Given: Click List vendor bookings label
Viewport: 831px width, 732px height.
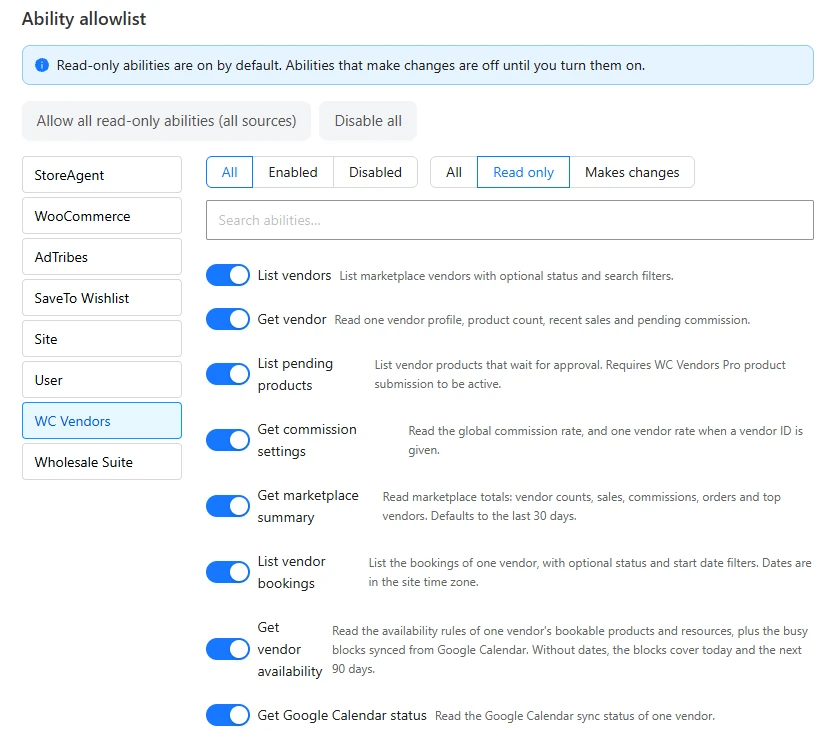Looking at the screenshot, I should [291, 572].
